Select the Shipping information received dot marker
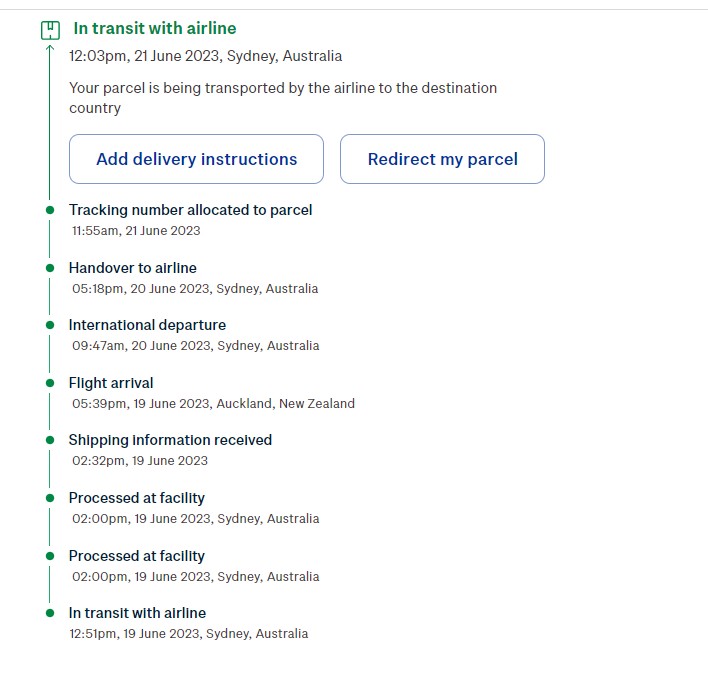This screenshot has width=708, height=677. (49, 440)
